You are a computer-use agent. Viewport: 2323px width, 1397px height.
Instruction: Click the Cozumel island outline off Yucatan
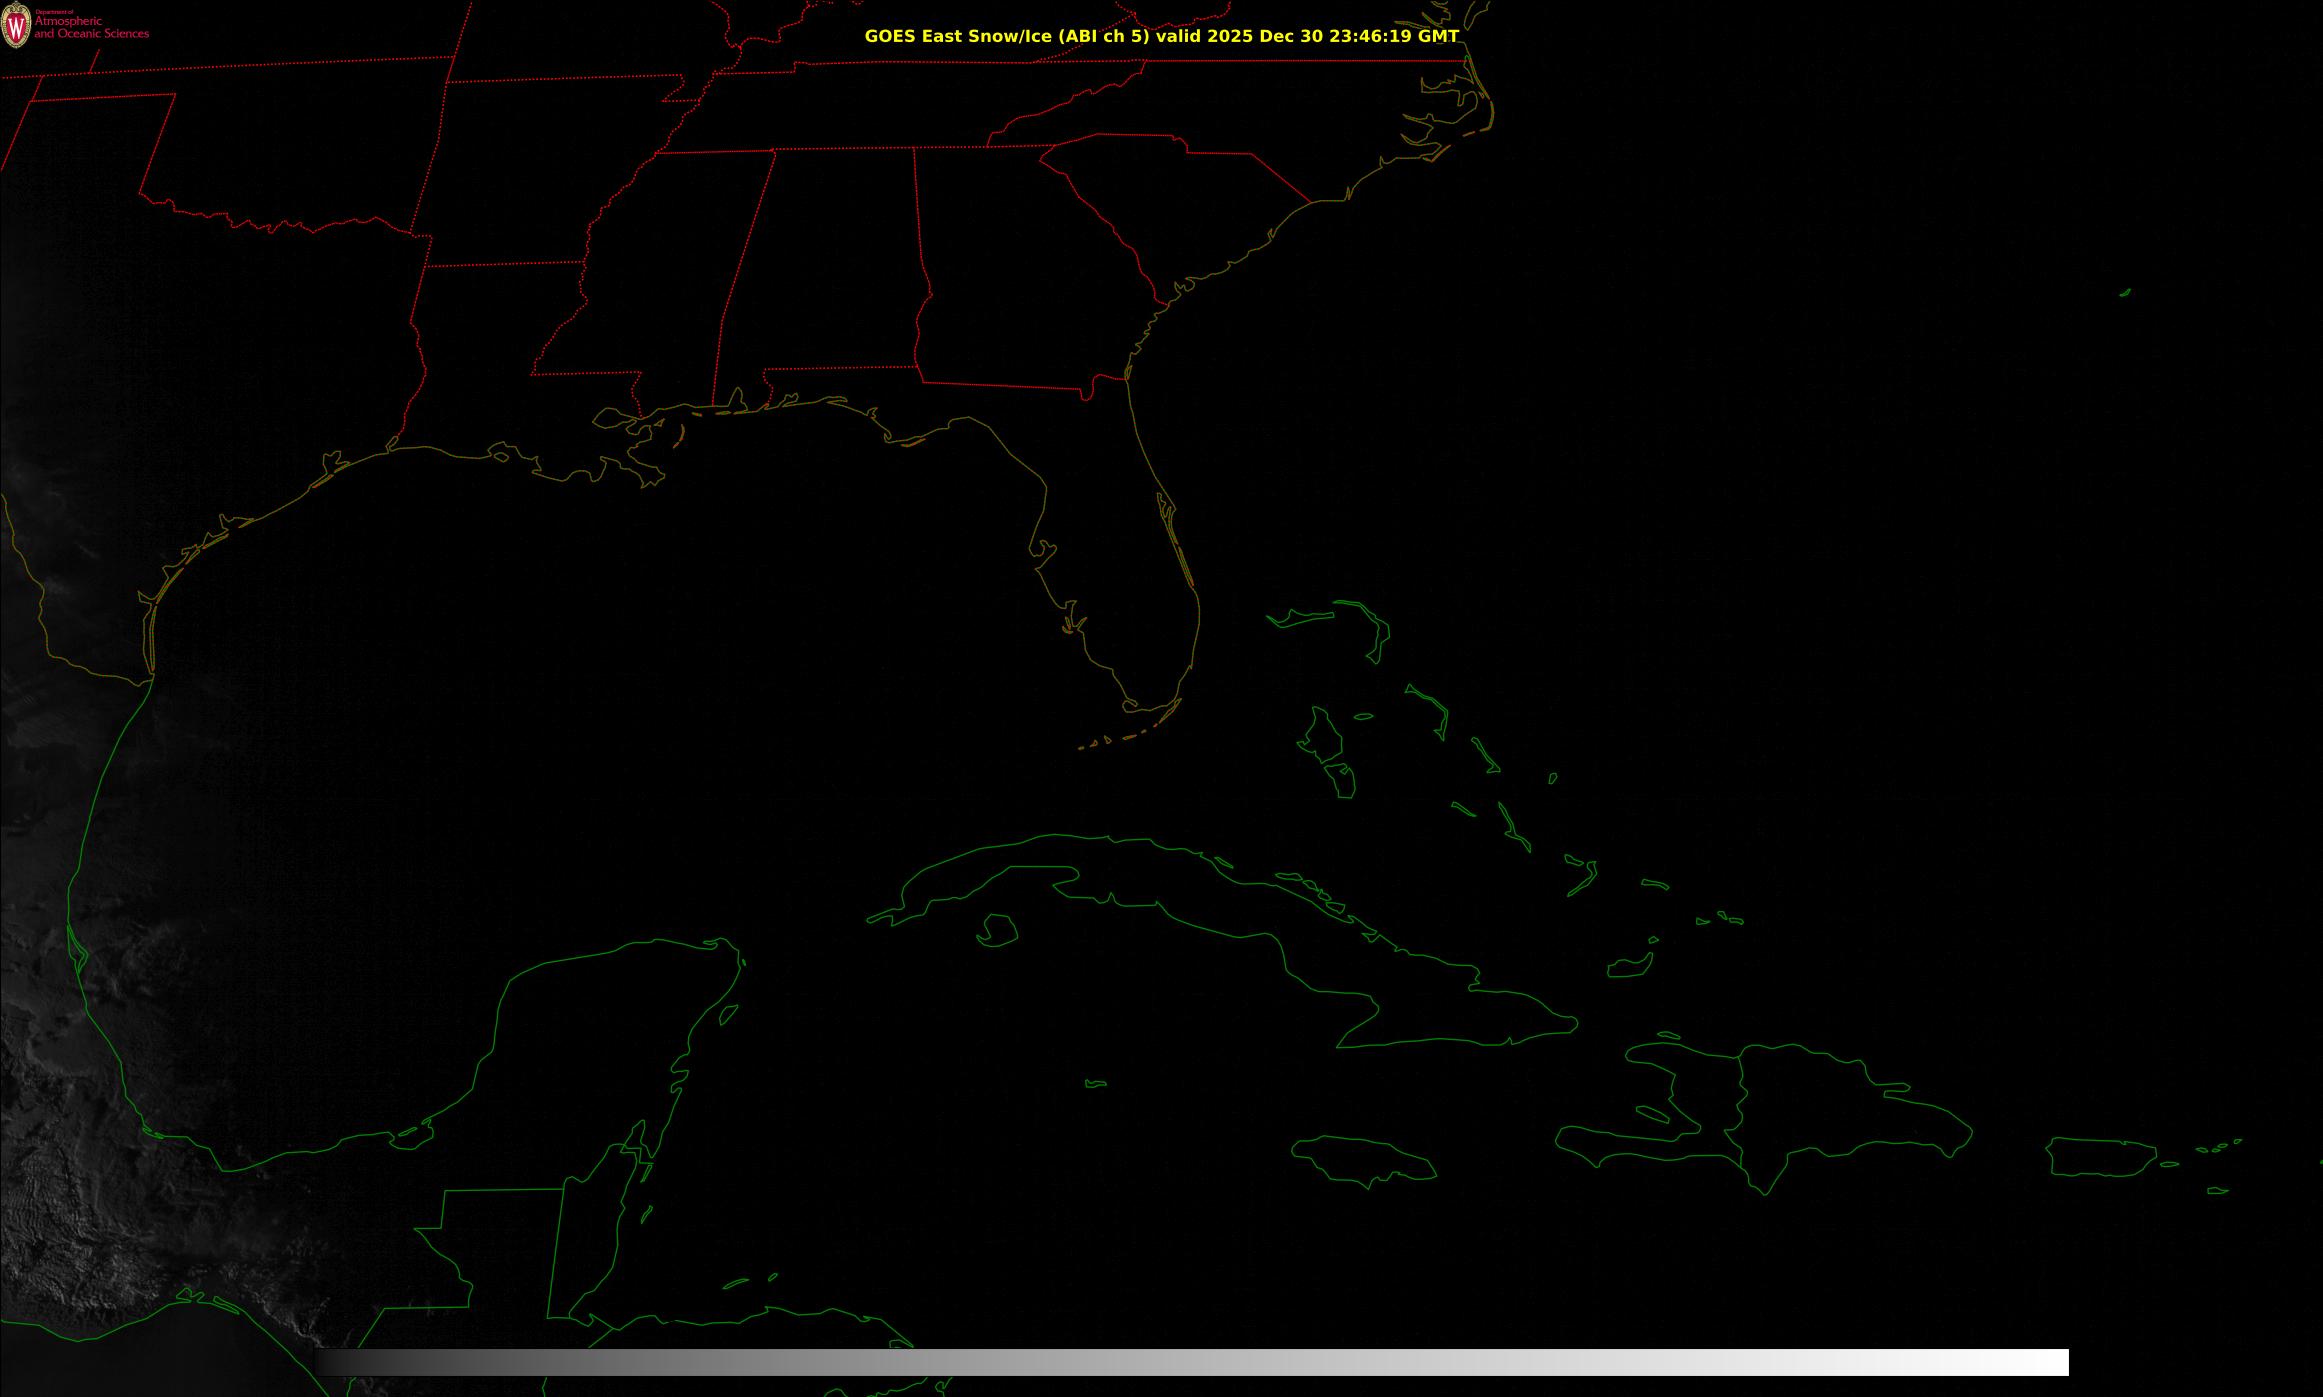729,1015
